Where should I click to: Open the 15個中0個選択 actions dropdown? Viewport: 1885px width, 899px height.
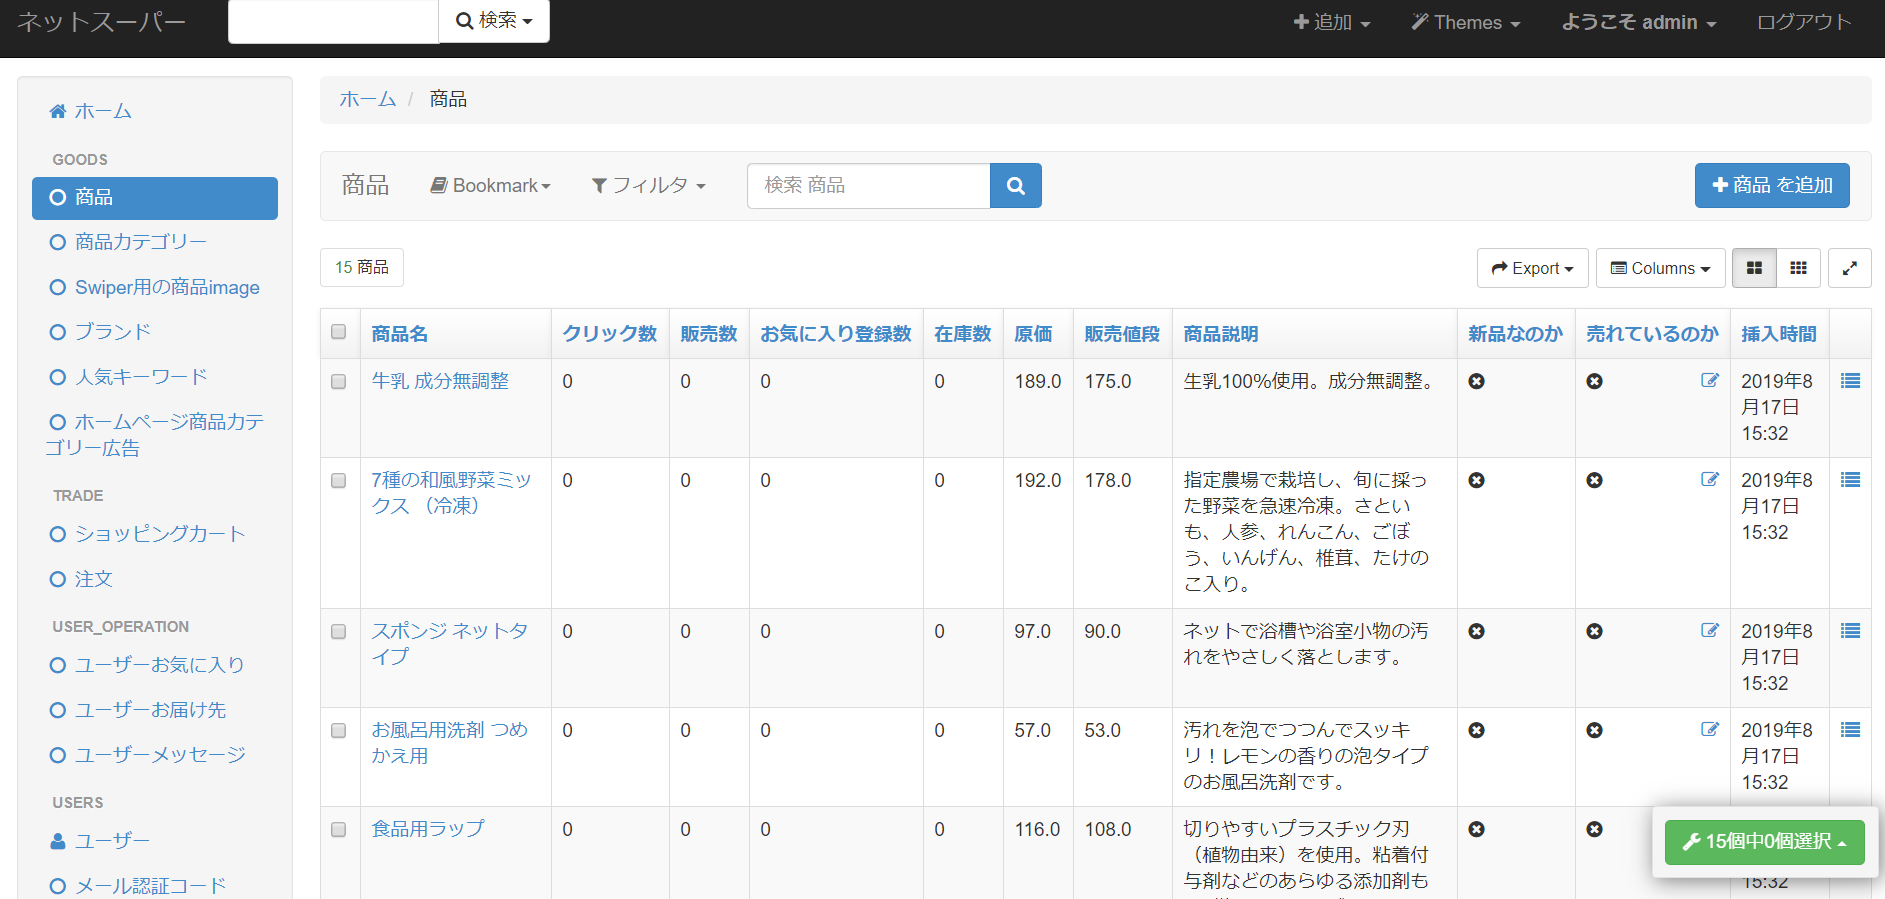[x=1764, y=842]
